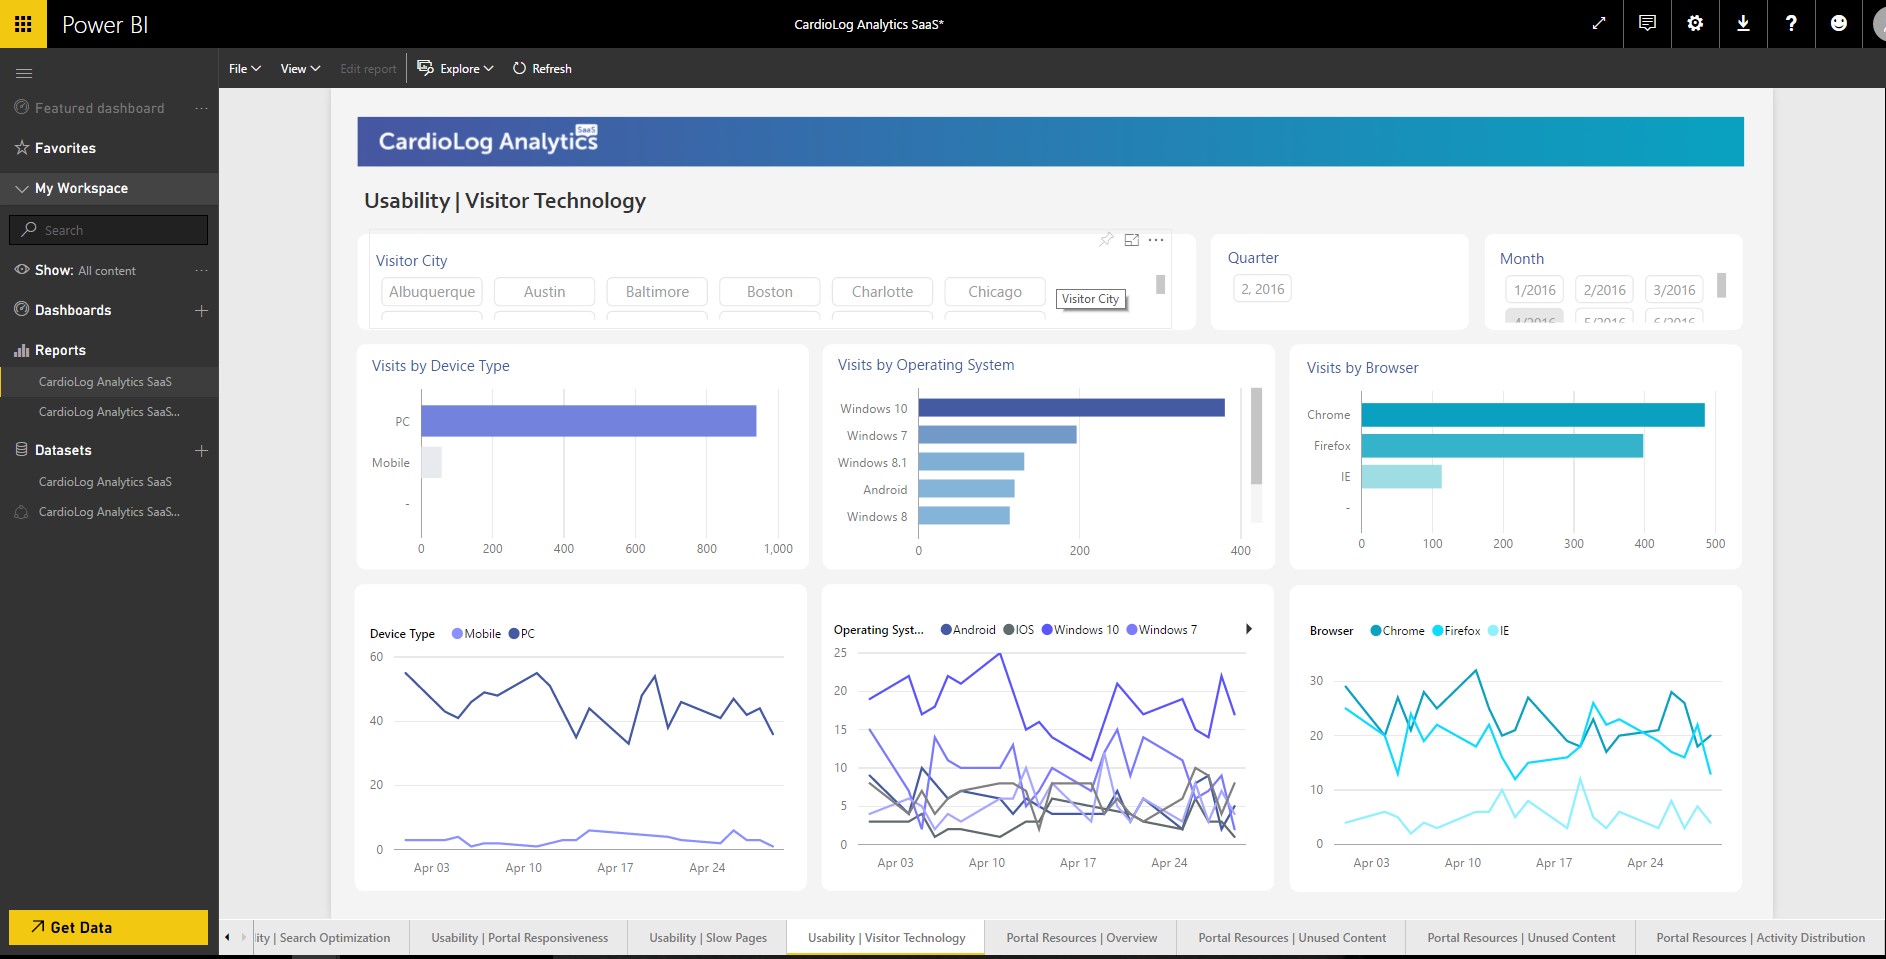
Task: Select 2/2016 in Month slicer
Action: coord(1604,290)
